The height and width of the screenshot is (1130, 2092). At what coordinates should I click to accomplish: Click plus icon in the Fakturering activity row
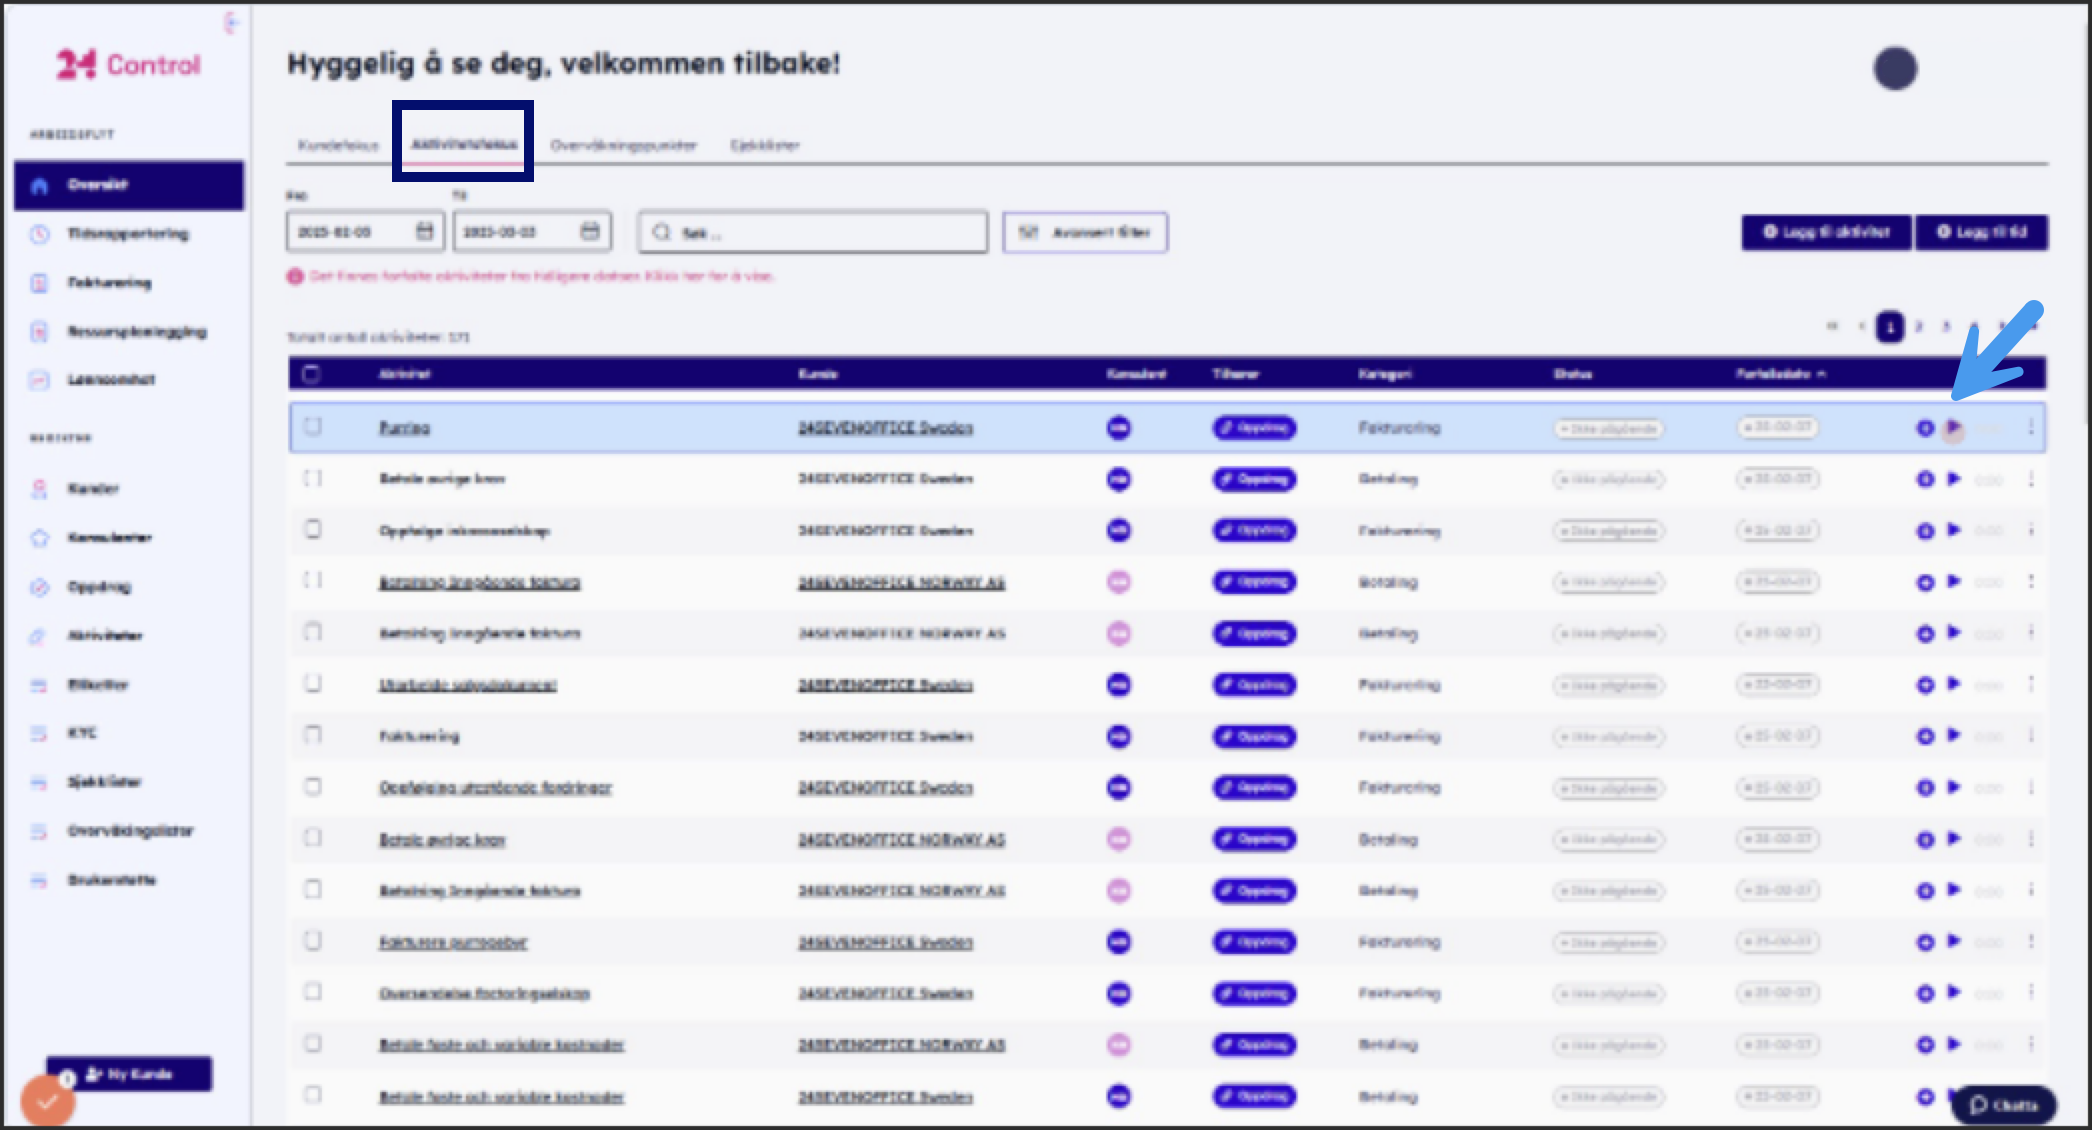(1925, 737)
